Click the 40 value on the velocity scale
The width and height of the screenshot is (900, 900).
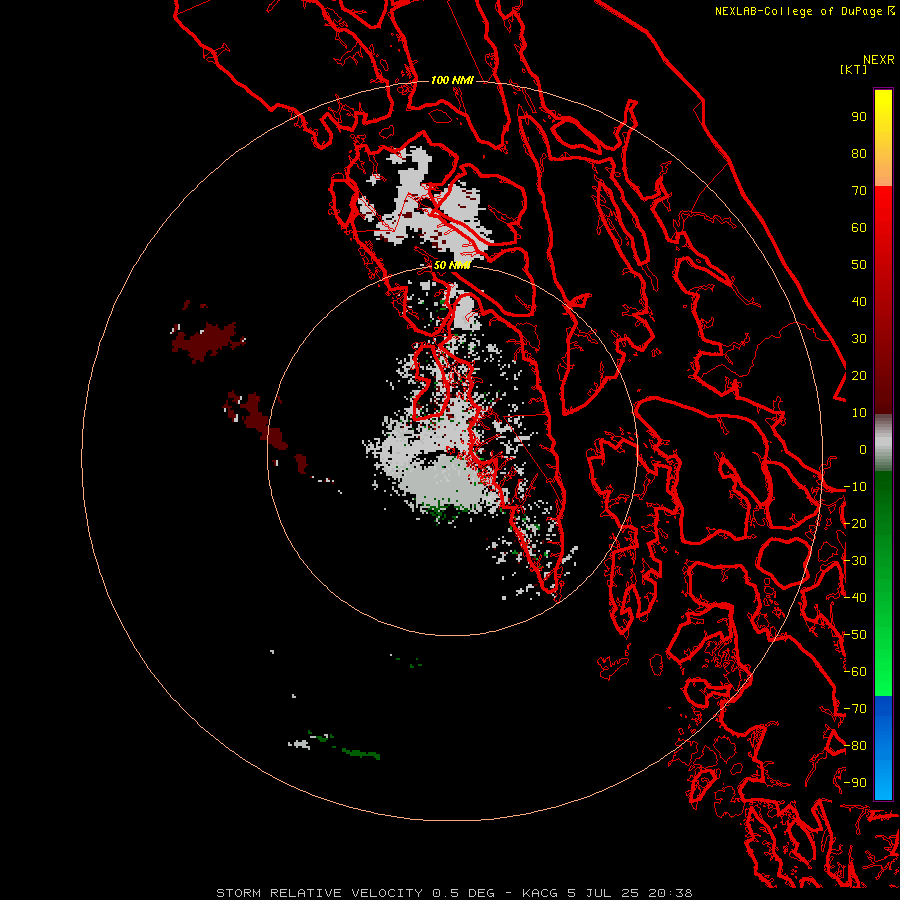tap(859, 302)
